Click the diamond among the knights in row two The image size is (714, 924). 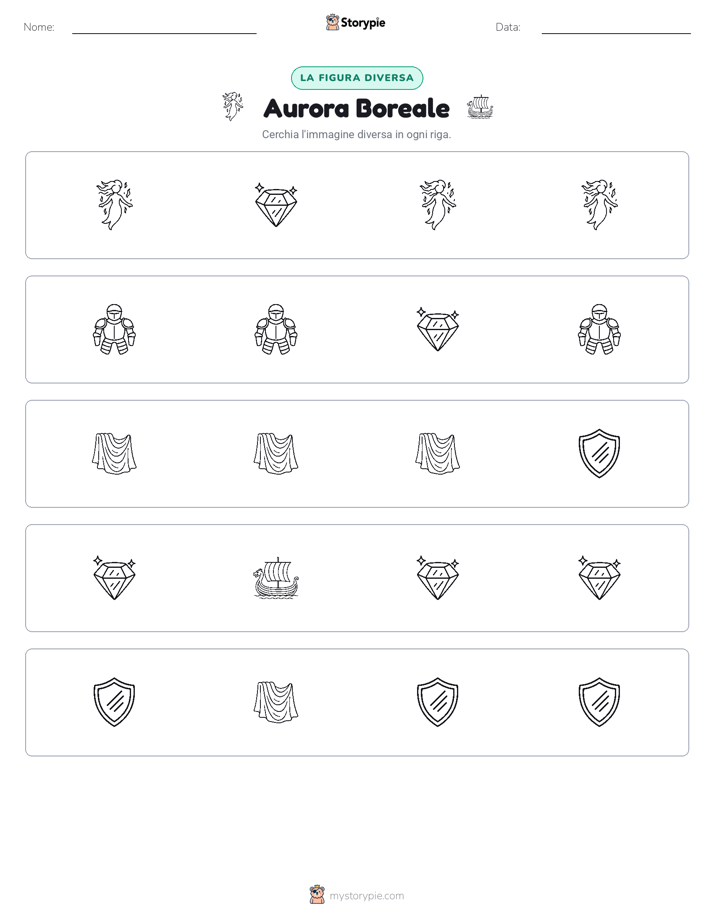438,329
